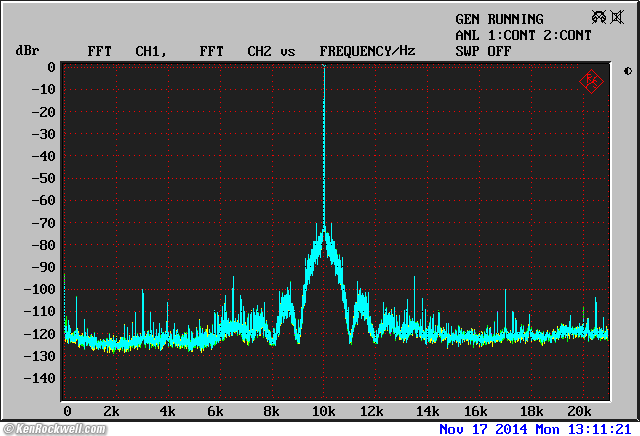Click the dBr unit label
The image size is (640, 436).
pos(27,51)
